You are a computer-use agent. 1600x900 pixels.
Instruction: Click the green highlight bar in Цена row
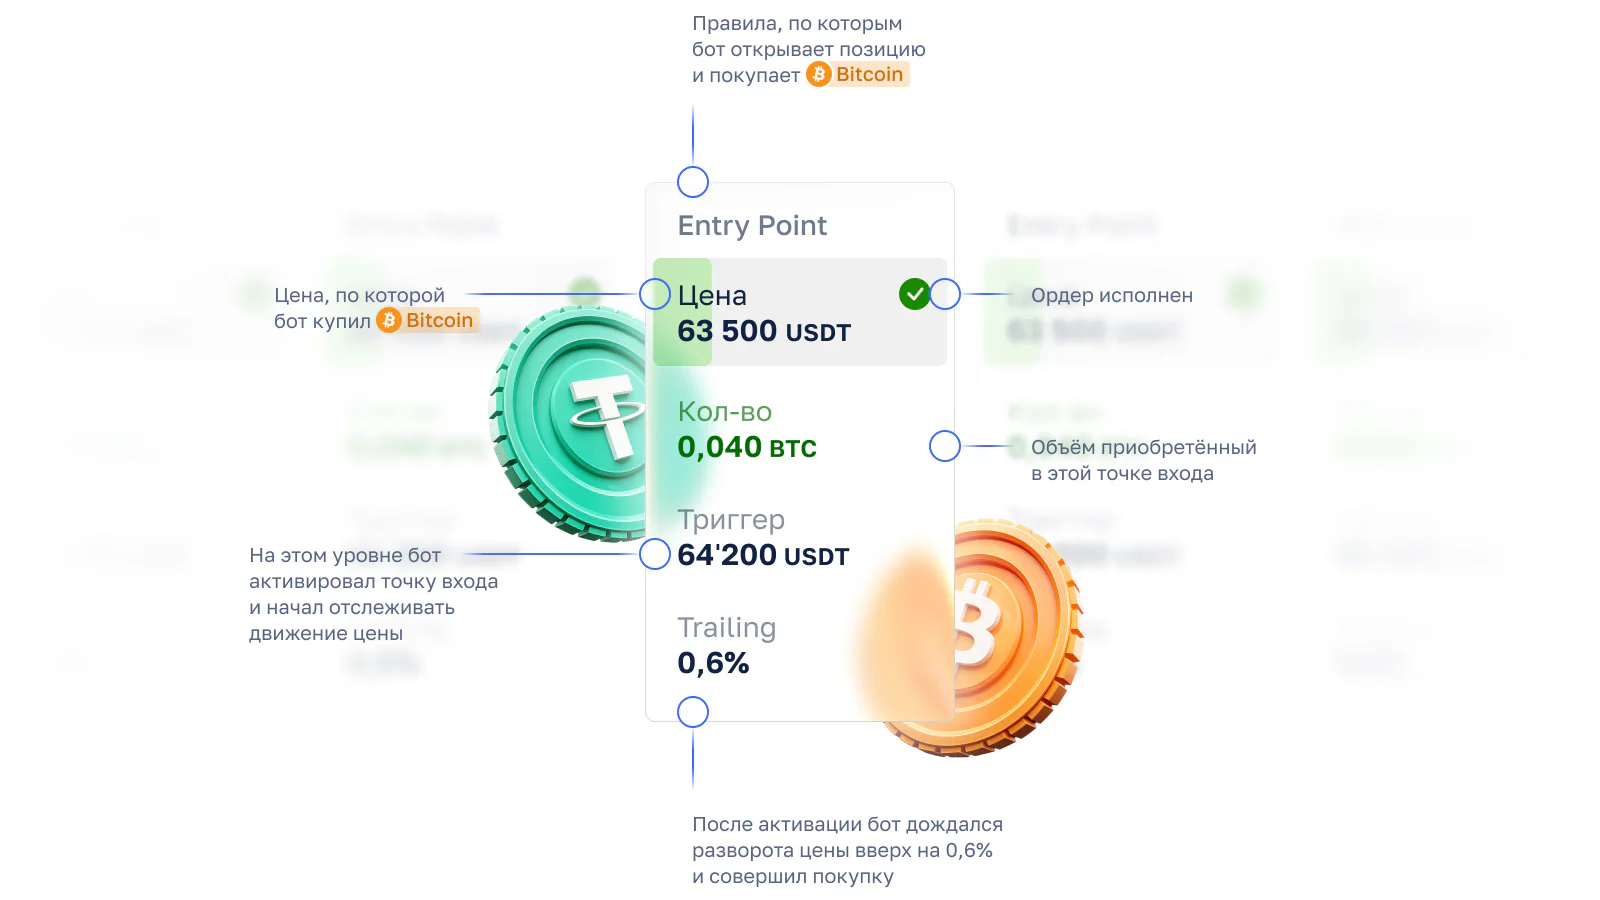(682, 312)
